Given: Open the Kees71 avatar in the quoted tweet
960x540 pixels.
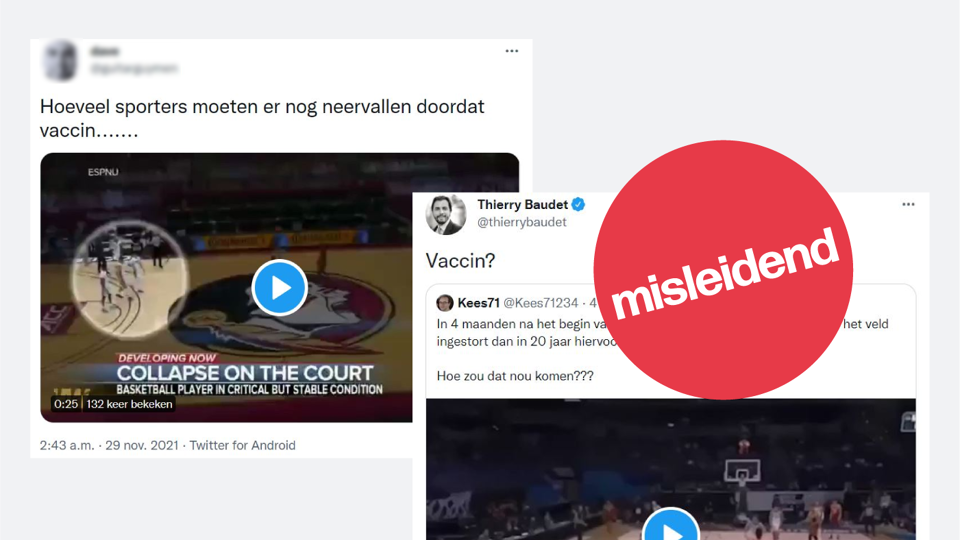Looking at the screenshot, I should click(x=445, y=302).
